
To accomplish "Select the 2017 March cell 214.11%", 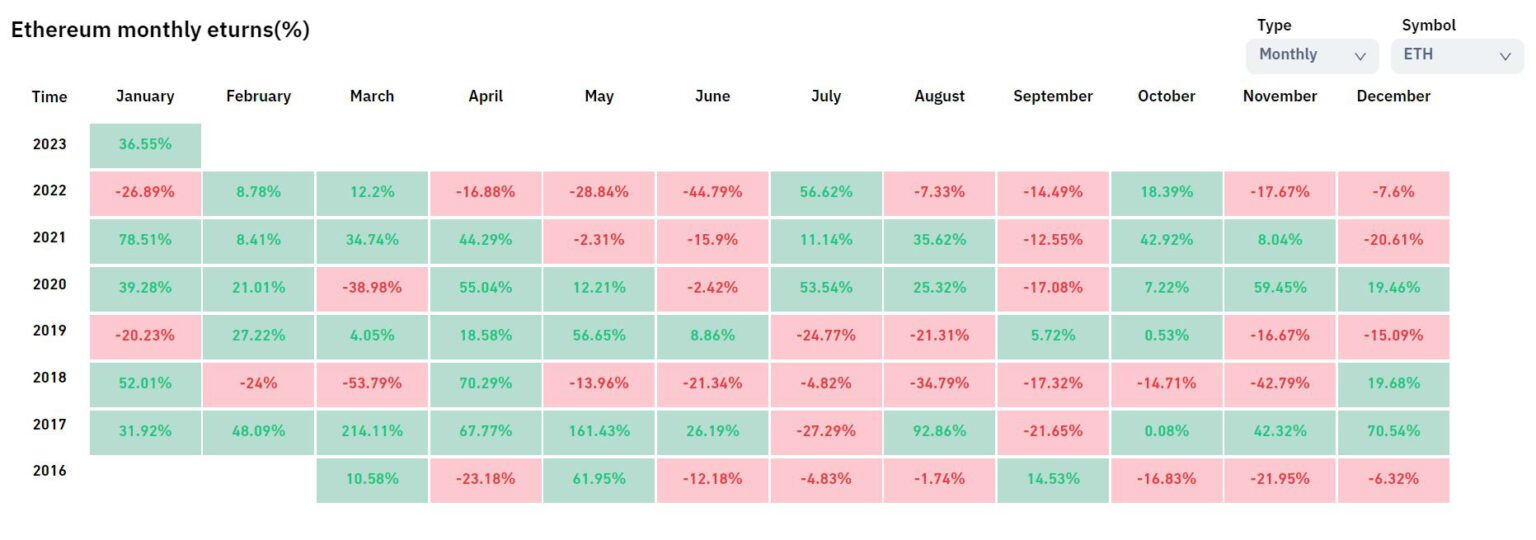I will tap(372, 432).
